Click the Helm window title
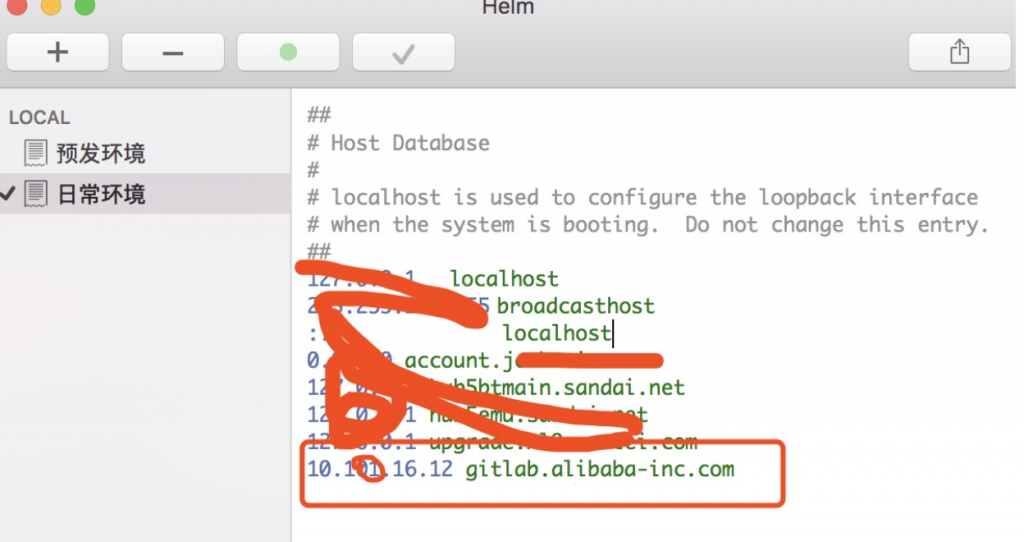 [x=508, y=7]
